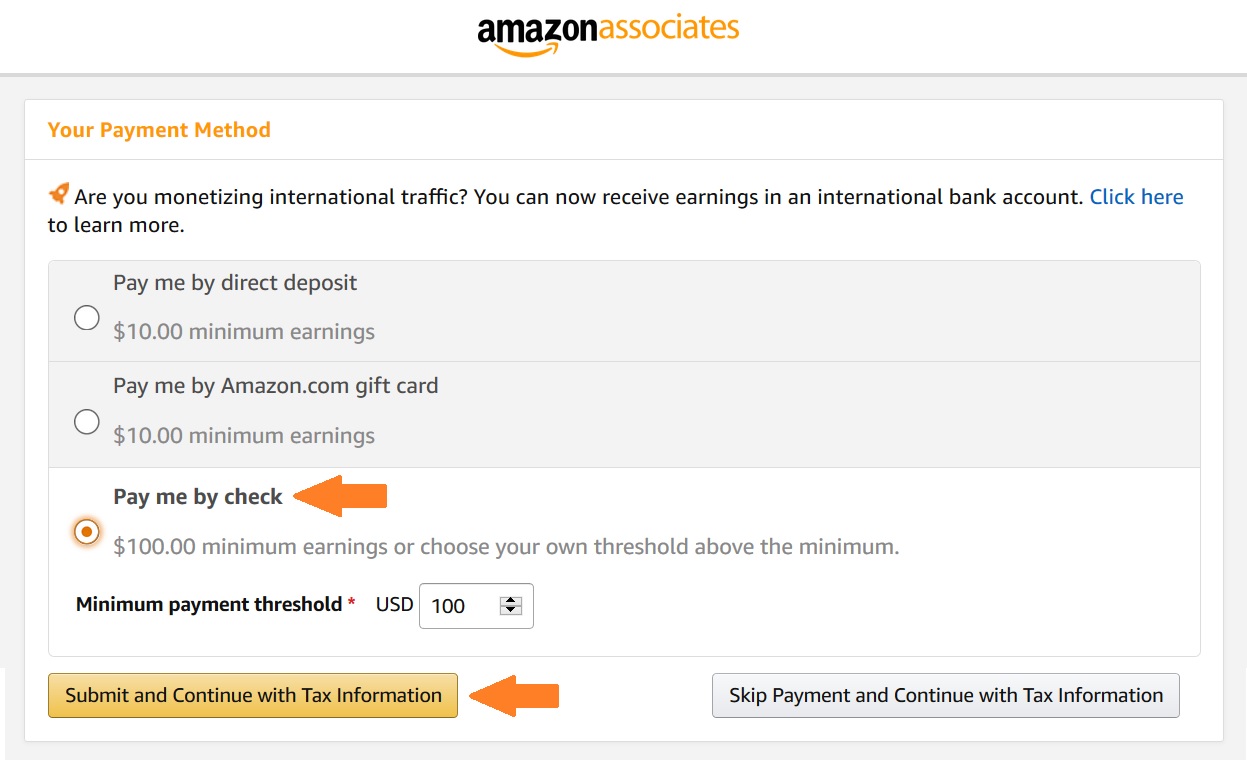Viewport: 1247px width, 760px height.
Task: Click the red asterisk after Minimum payment threshold
Action: click(351, 603)
